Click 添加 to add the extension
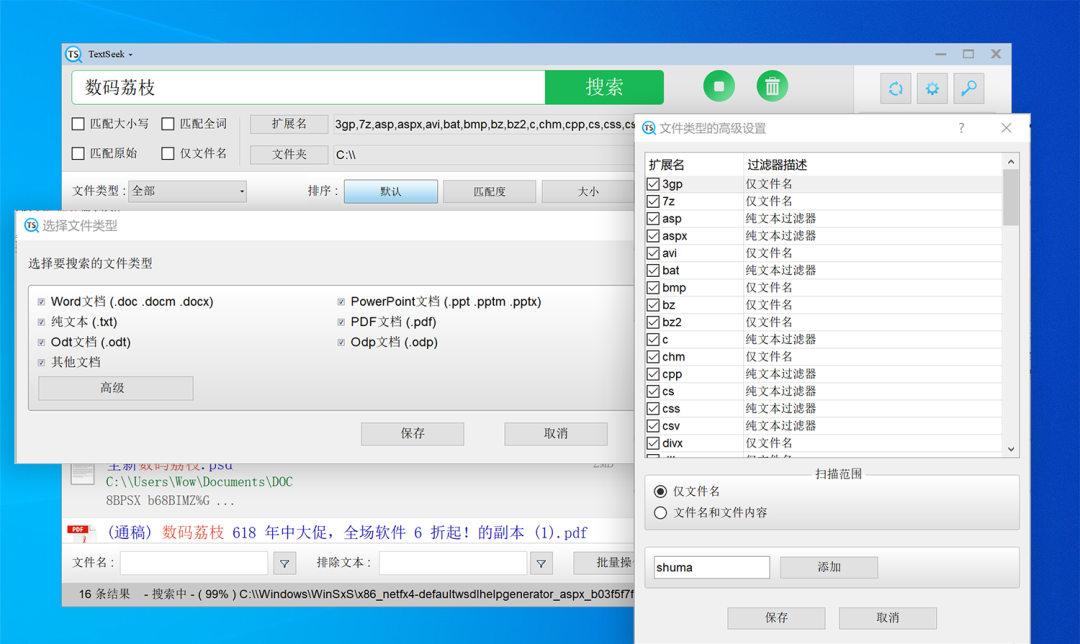1080x644 pixels. pyautogui.click(x=829, y=567)
